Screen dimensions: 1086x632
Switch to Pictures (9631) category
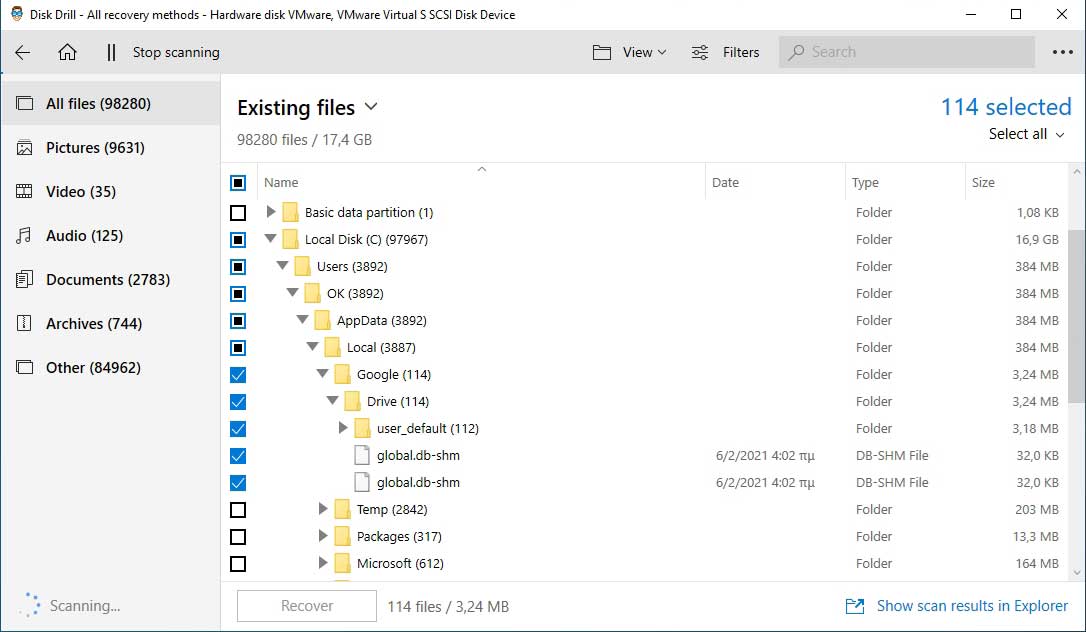coord(111,147)
